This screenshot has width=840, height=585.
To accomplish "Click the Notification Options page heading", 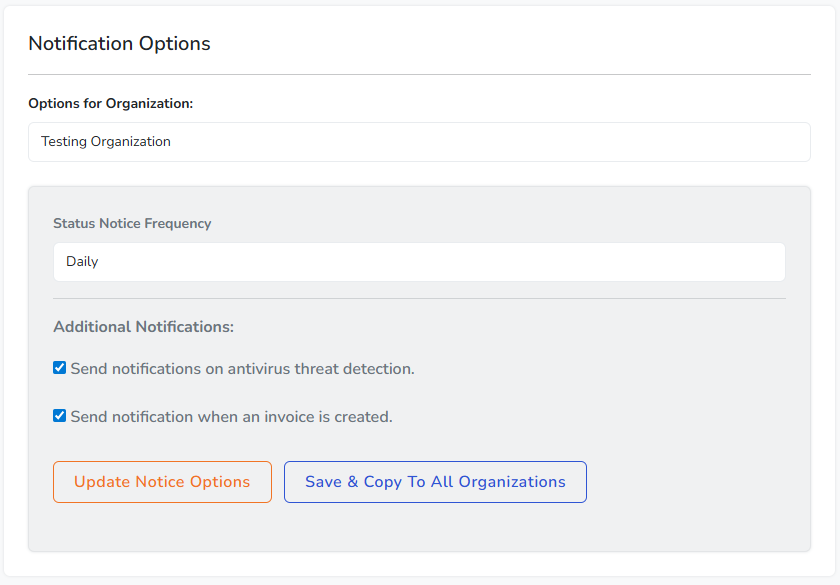I will point(119,44).
